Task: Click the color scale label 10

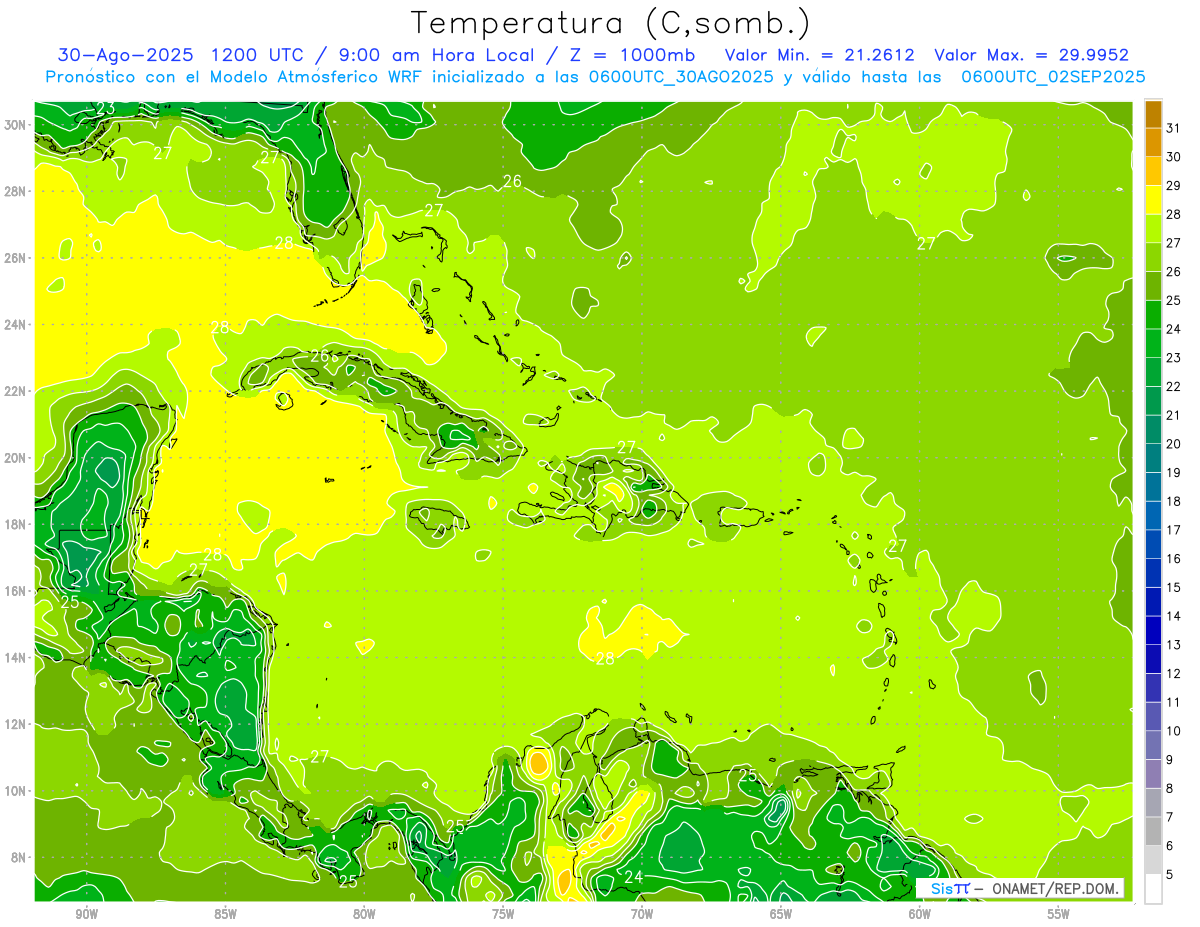Action: (x=1174, y=731)
